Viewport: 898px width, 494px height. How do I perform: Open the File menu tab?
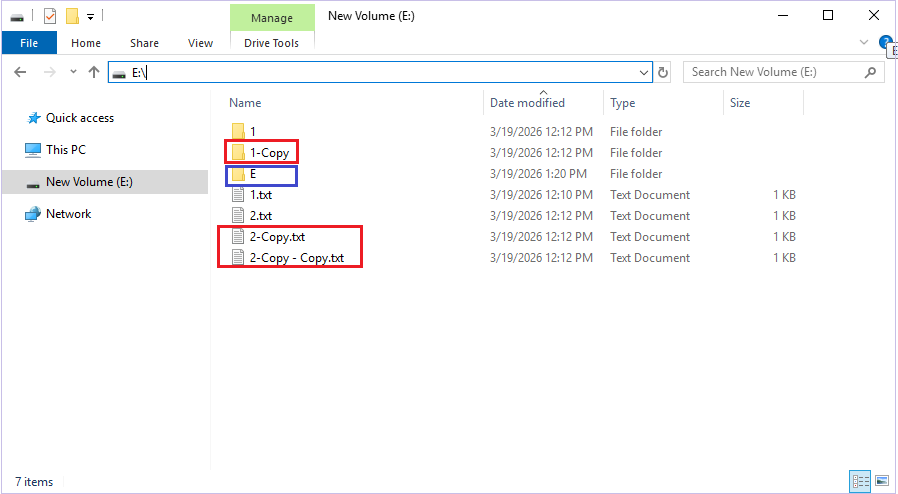tap(29, 43)
